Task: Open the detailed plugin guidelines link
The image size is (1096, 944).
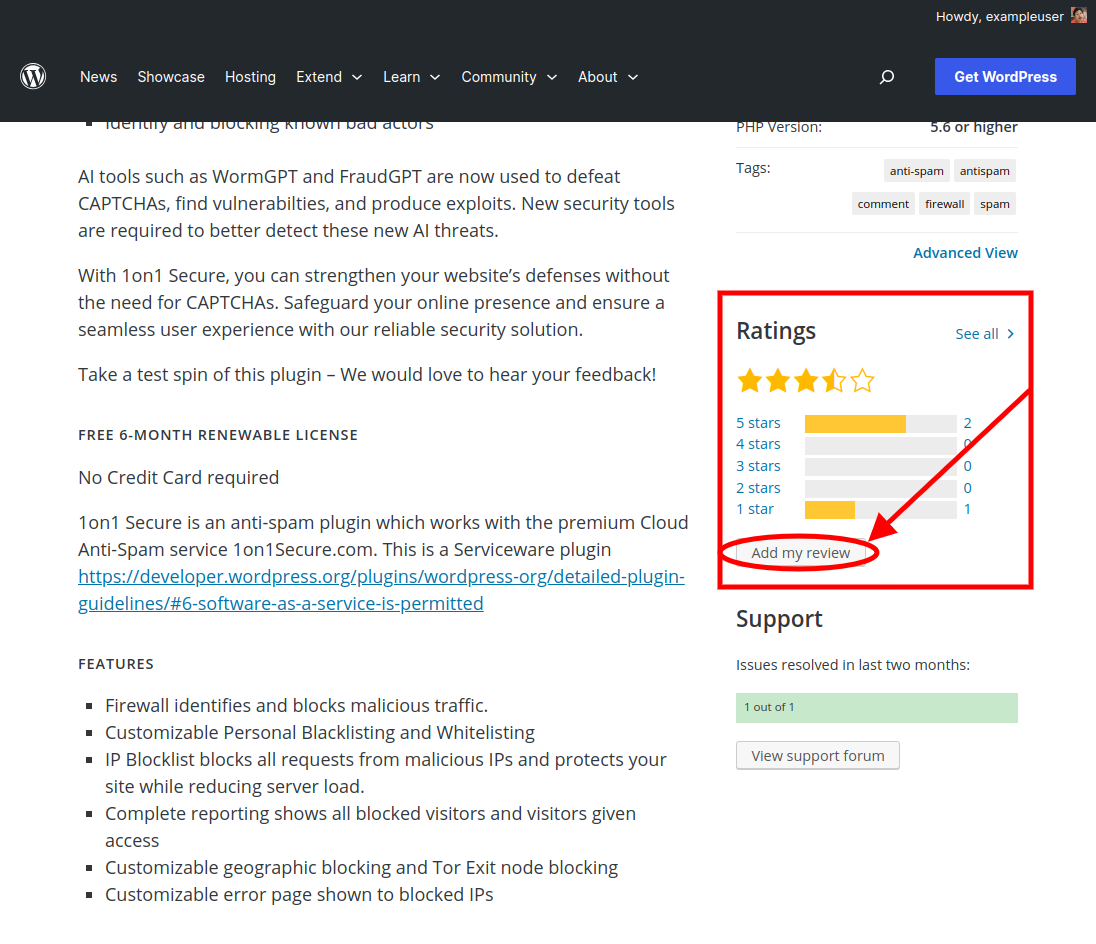Action: point(381,590)
